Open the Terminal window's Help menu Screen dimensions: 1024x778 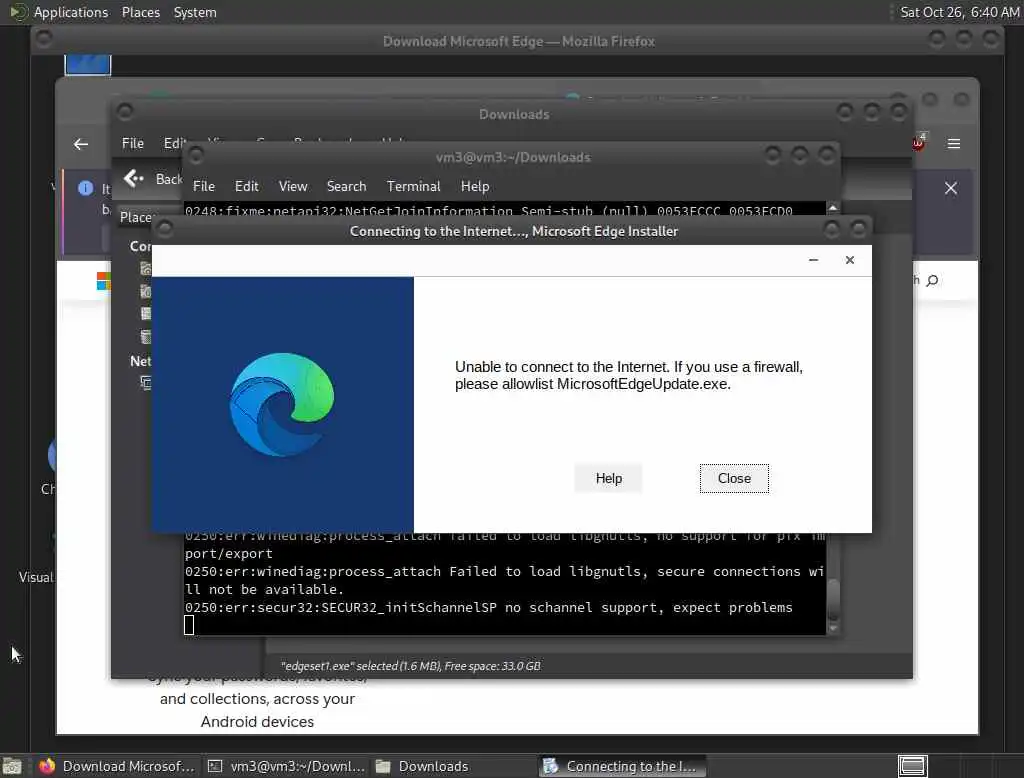click(475, 186)
